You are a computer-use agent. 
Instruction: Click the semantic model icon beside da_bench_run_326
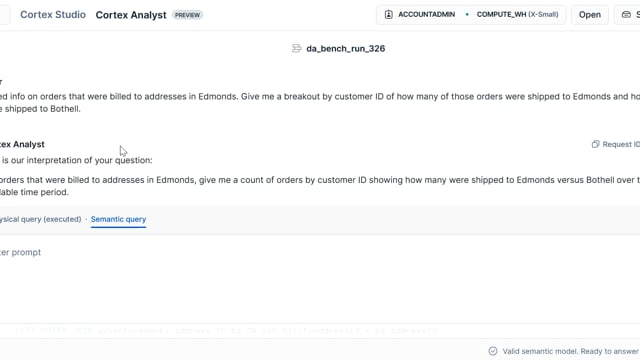tap(296, 49)
